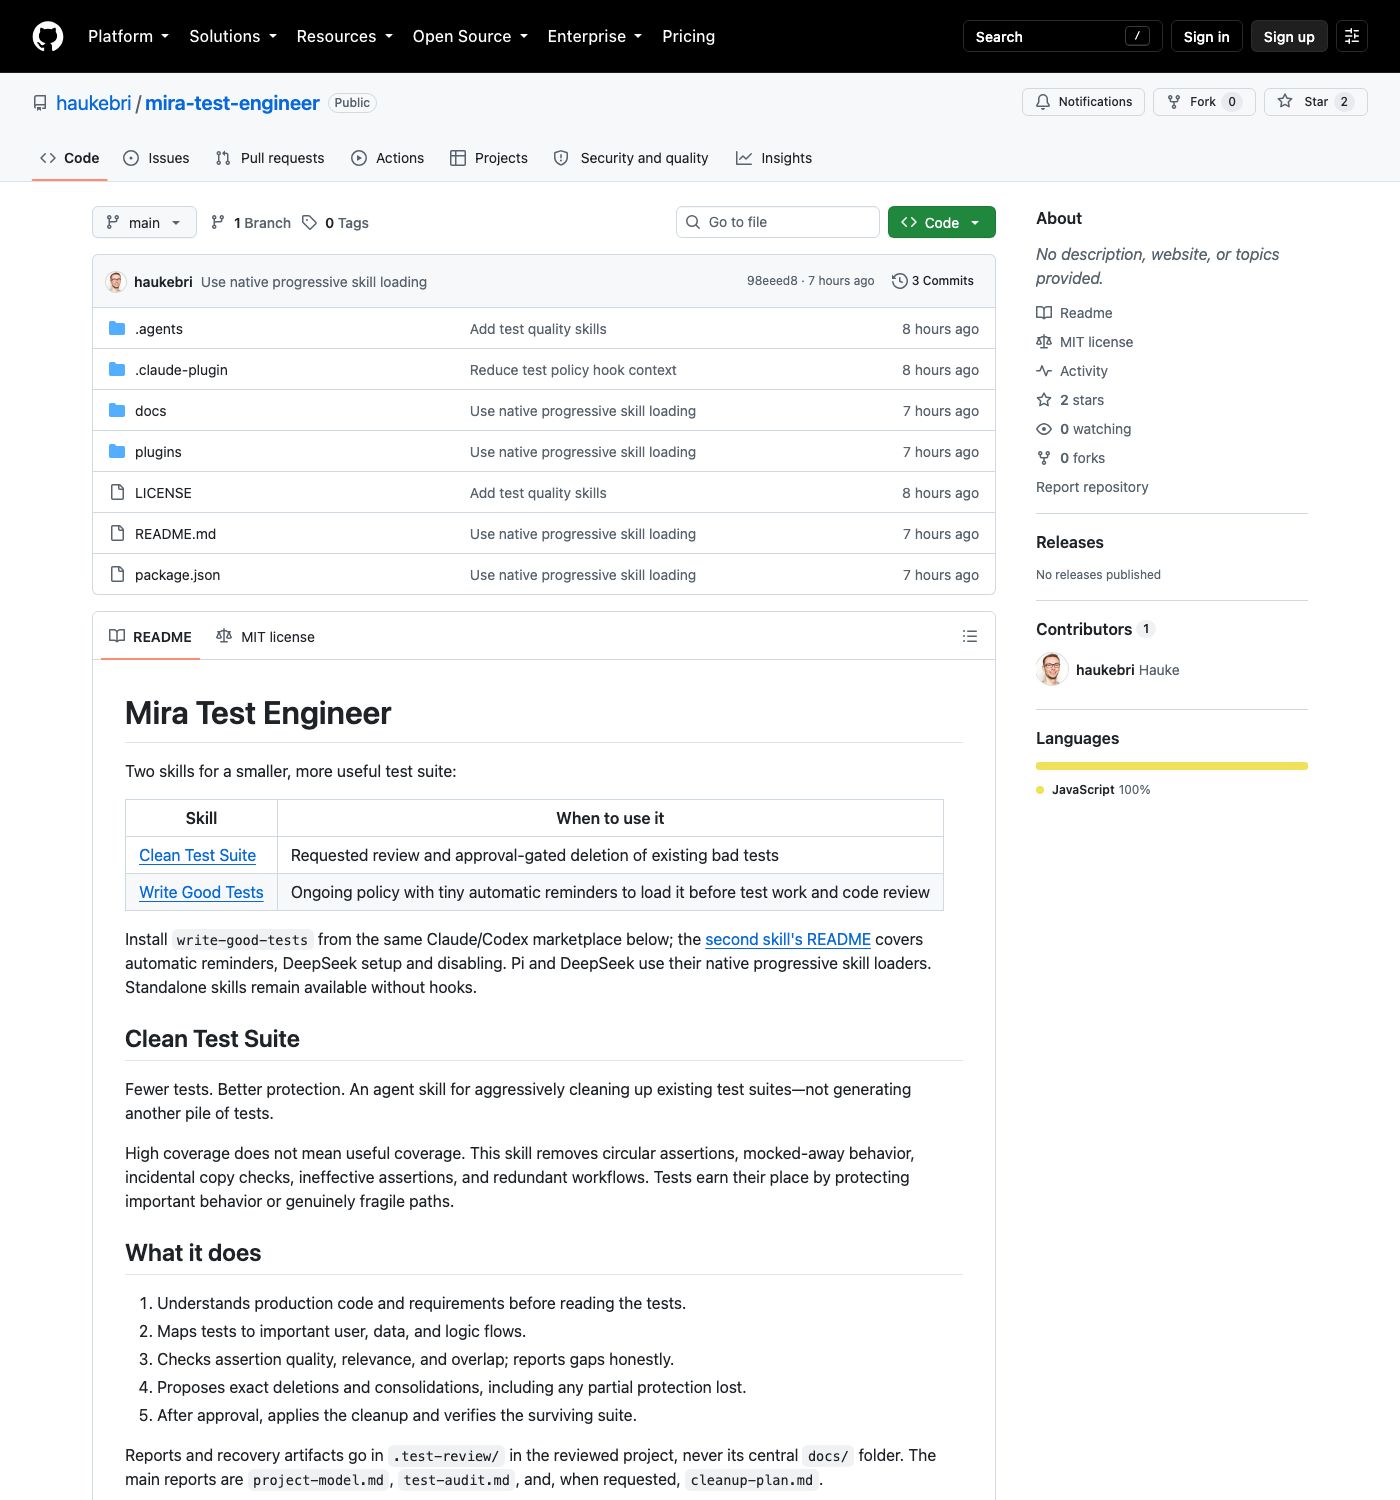Click commit hash 98eeed8
Image resolution: width=1400 pixels, height=1500 pixels.
tap(772, 281)
